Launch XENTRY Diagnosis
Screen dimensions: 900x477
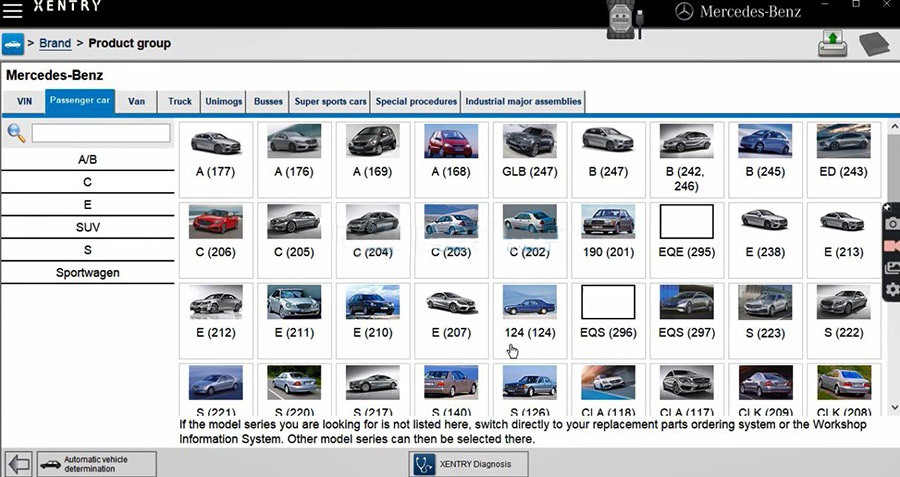coord(468,464)
